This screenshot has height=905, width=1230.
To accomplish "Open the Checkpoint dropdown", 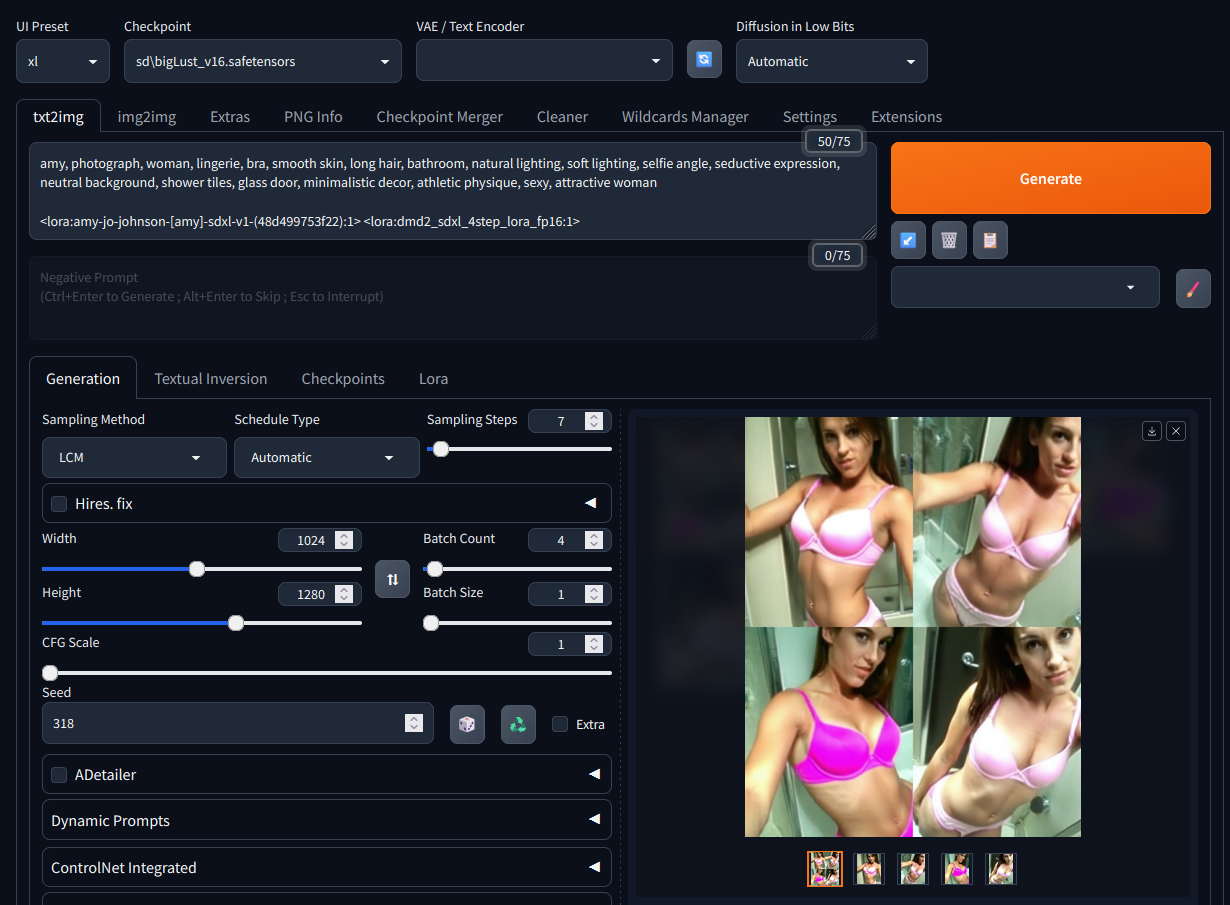I will 263,61.
